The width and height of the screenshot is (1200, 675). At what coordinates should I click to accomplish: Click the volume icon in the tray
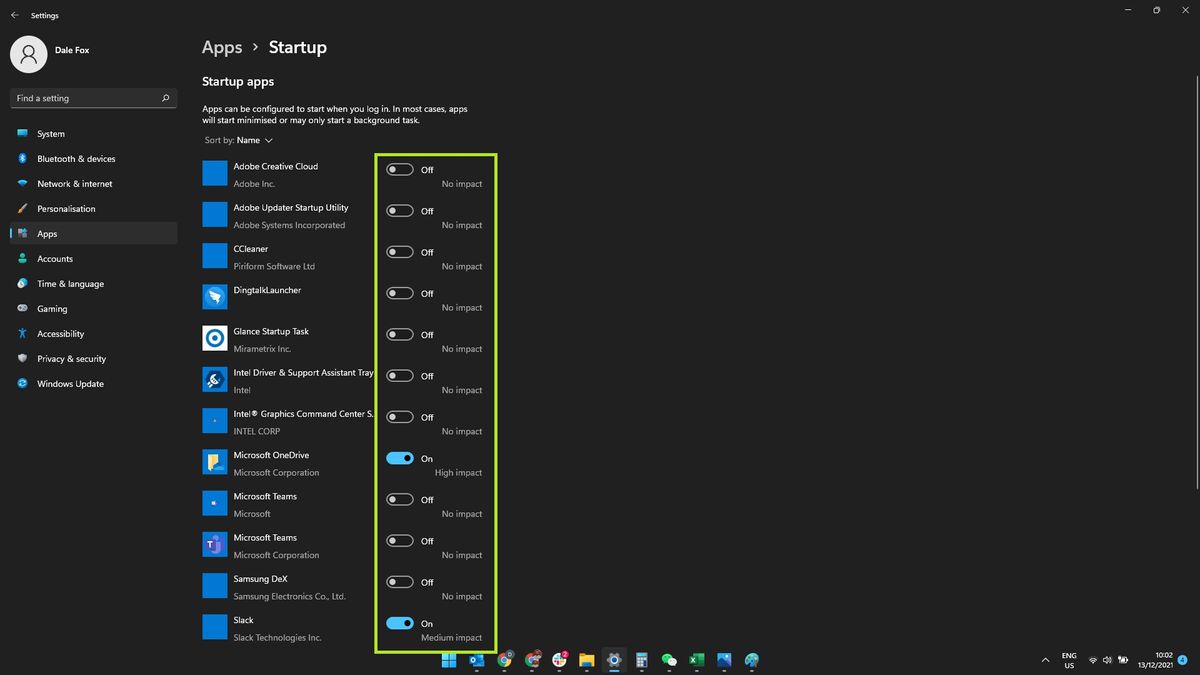(1106, 660)
